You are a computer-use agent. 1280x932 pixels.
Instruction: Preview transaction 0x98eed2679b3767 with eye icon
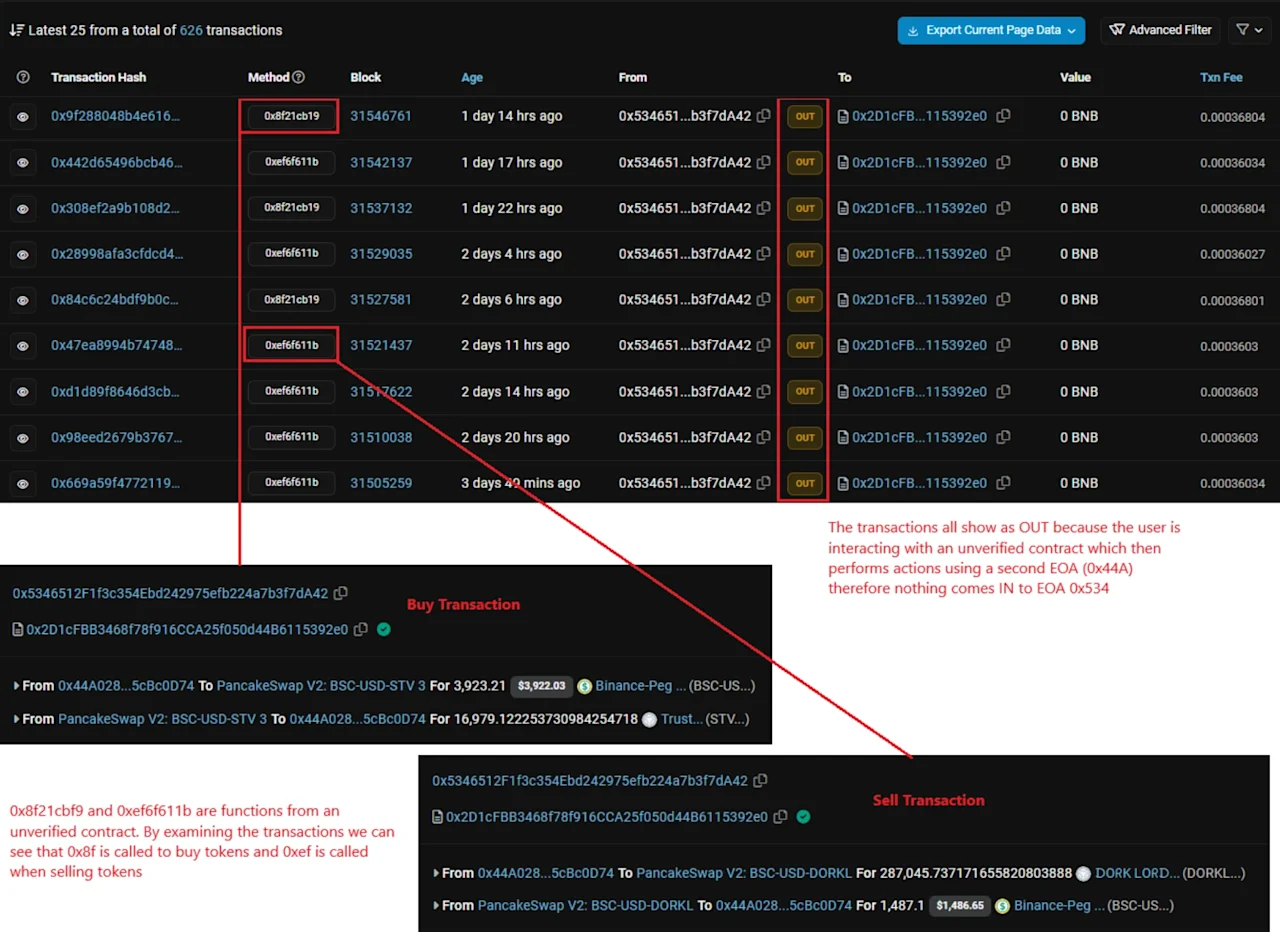click(23, 438)
